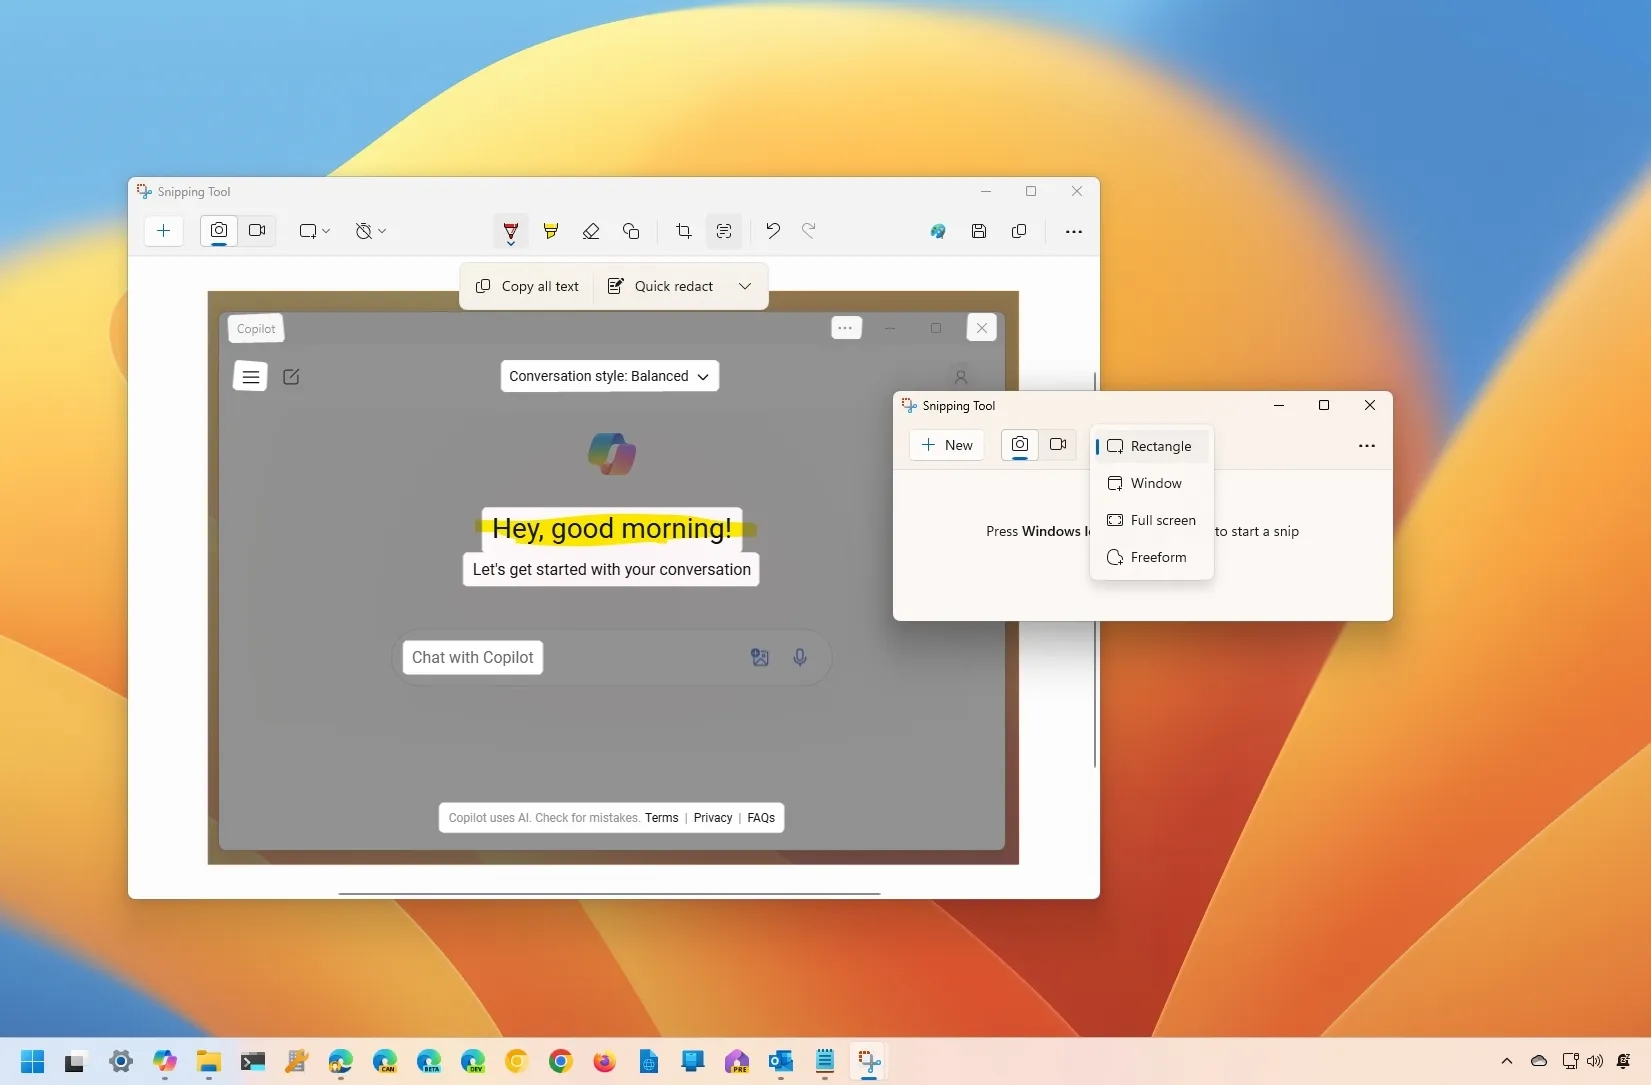
Task: Open the Shapes annotation tool
Action: [x=631, y=231]
